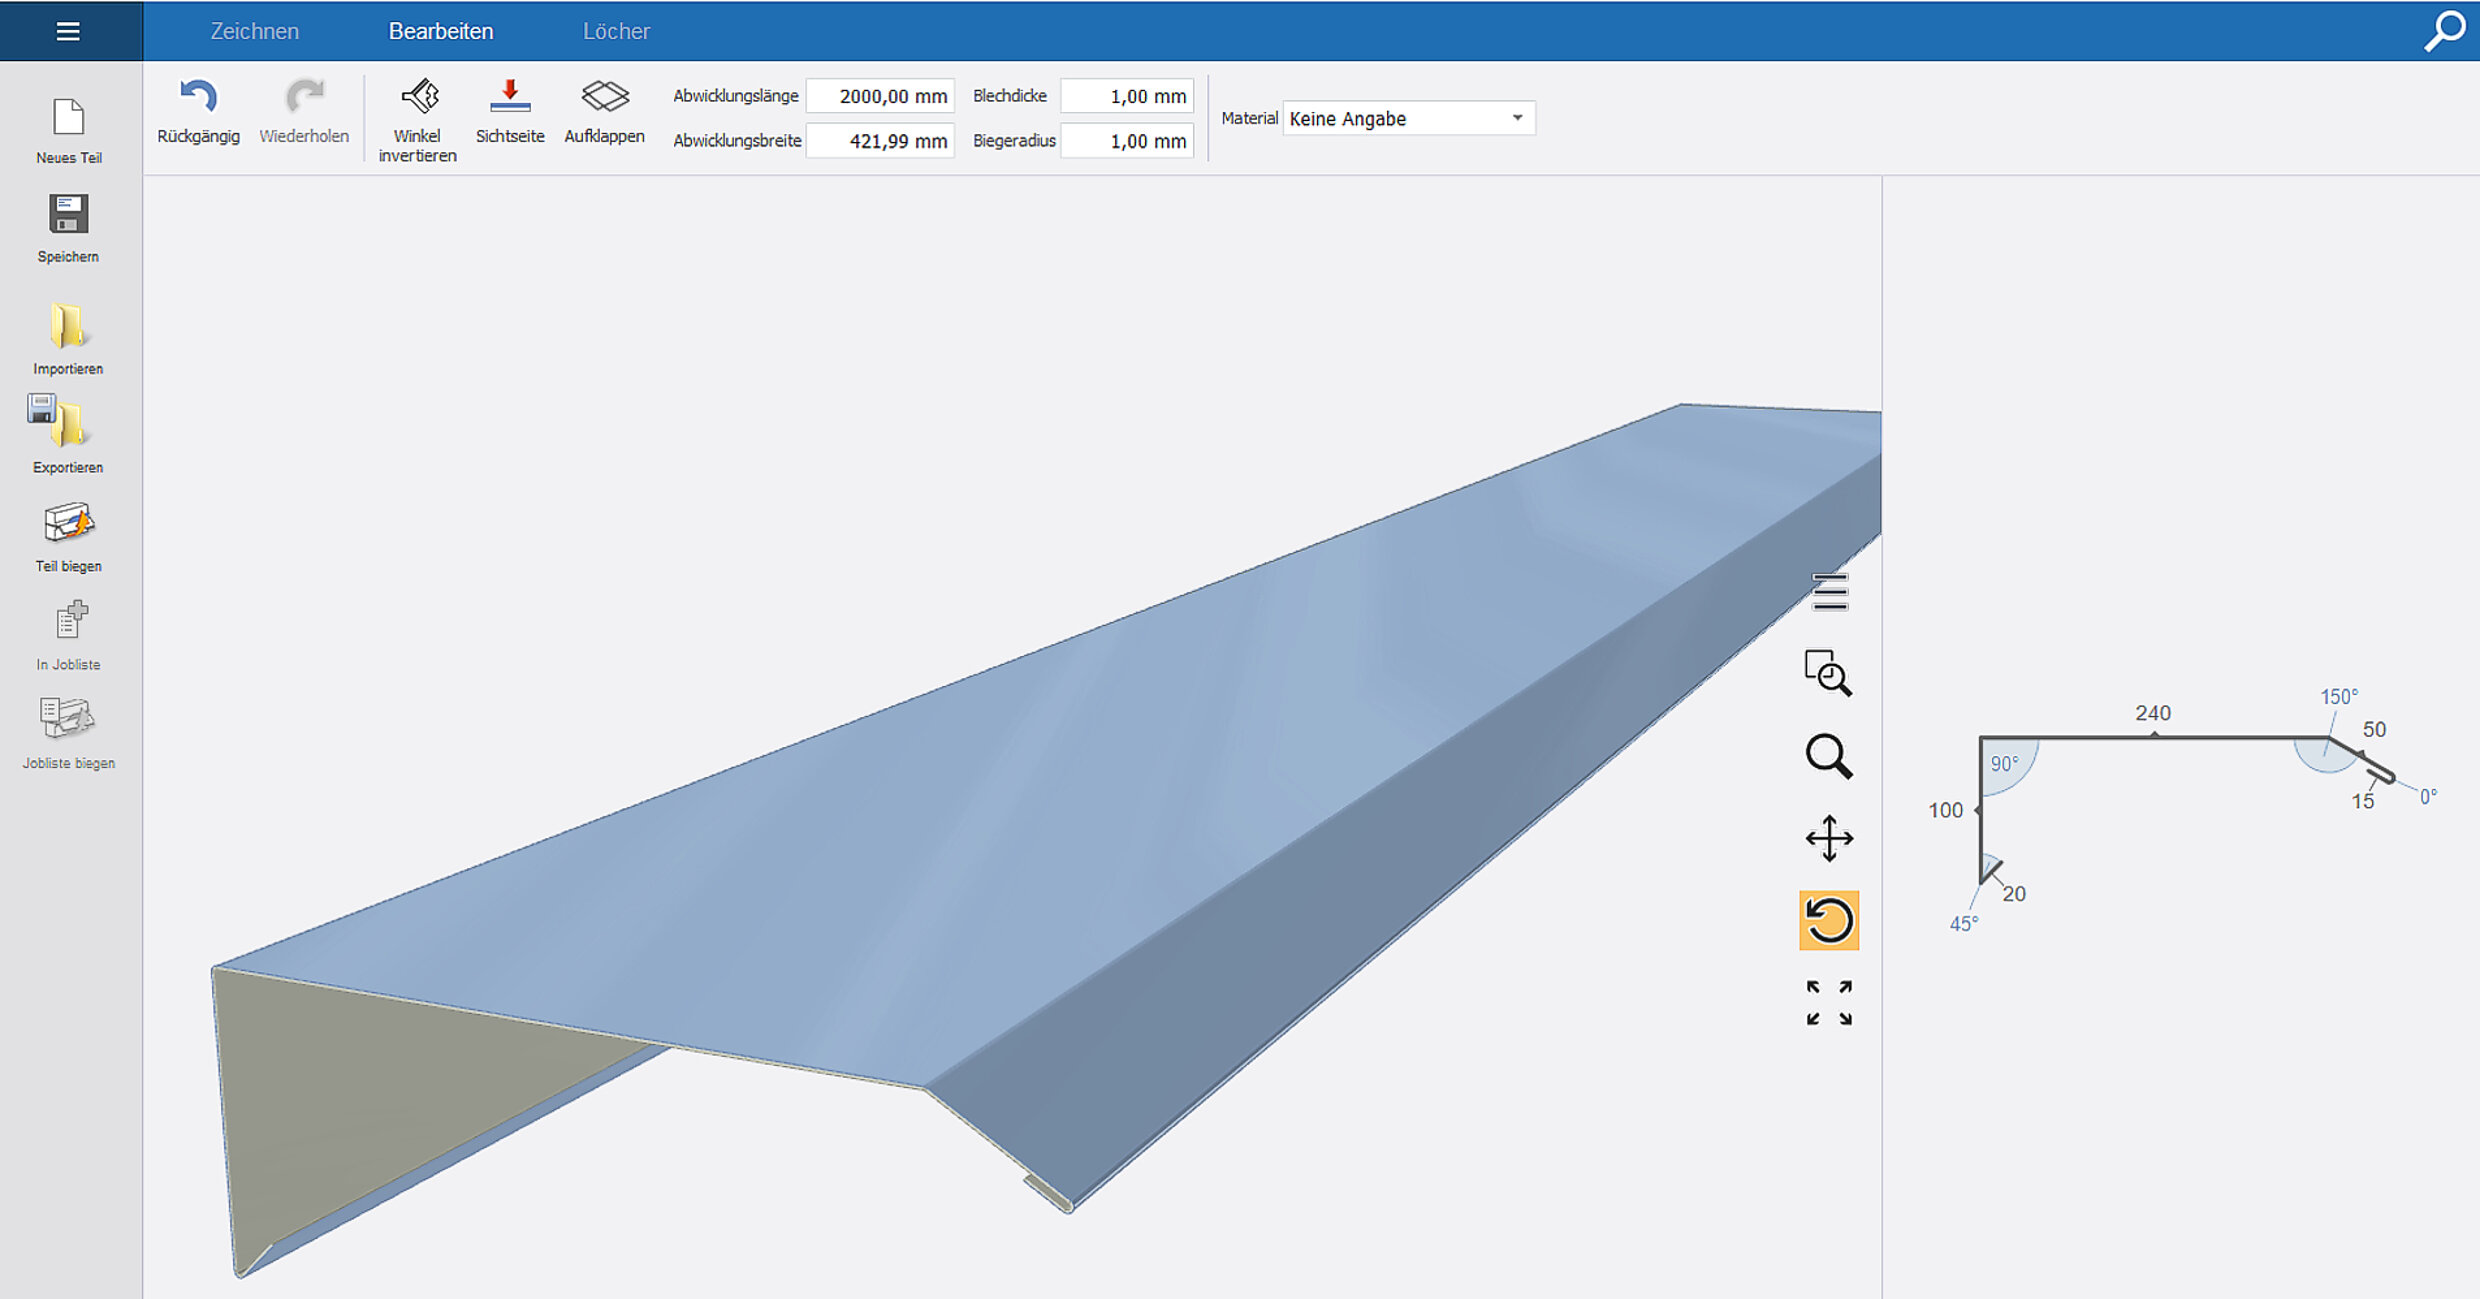
Task: Activate the pan move arrows tool
Action: point(1828,838)
